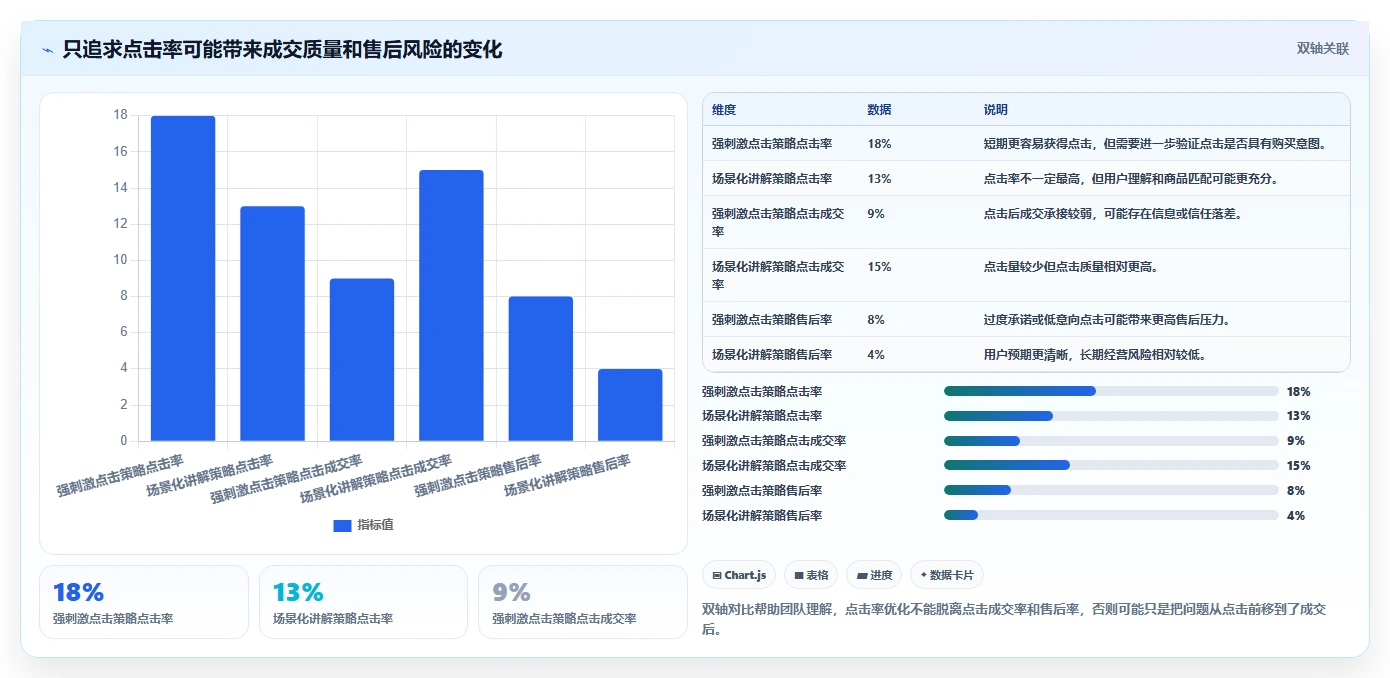
Task: Click the lightning icon beside the title
Action: [x=48, y=50]
